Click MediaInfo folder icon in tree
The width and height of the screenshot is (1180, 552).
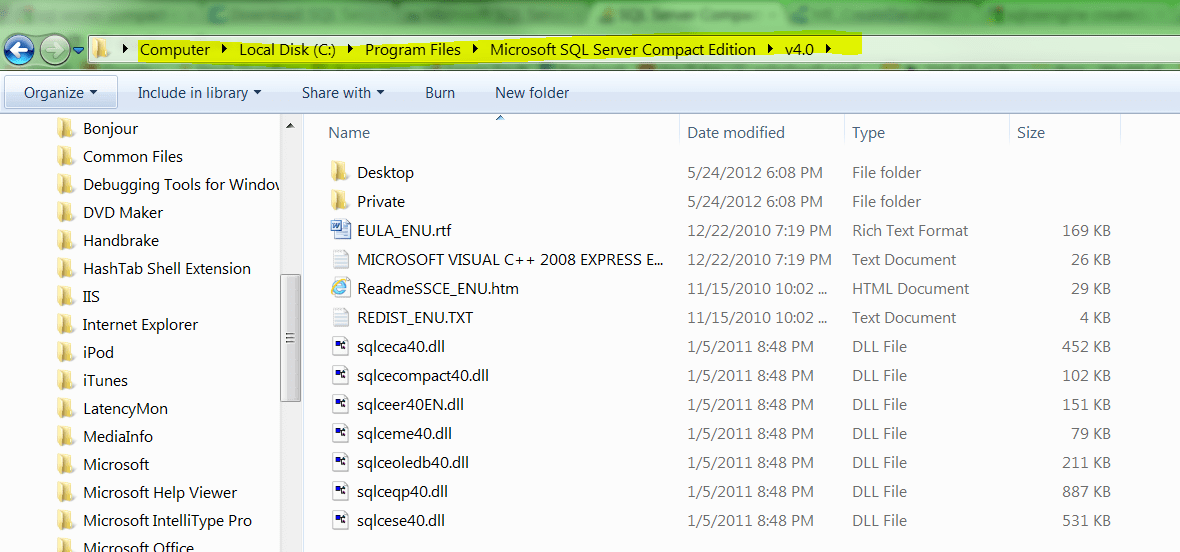coord(66,436)
